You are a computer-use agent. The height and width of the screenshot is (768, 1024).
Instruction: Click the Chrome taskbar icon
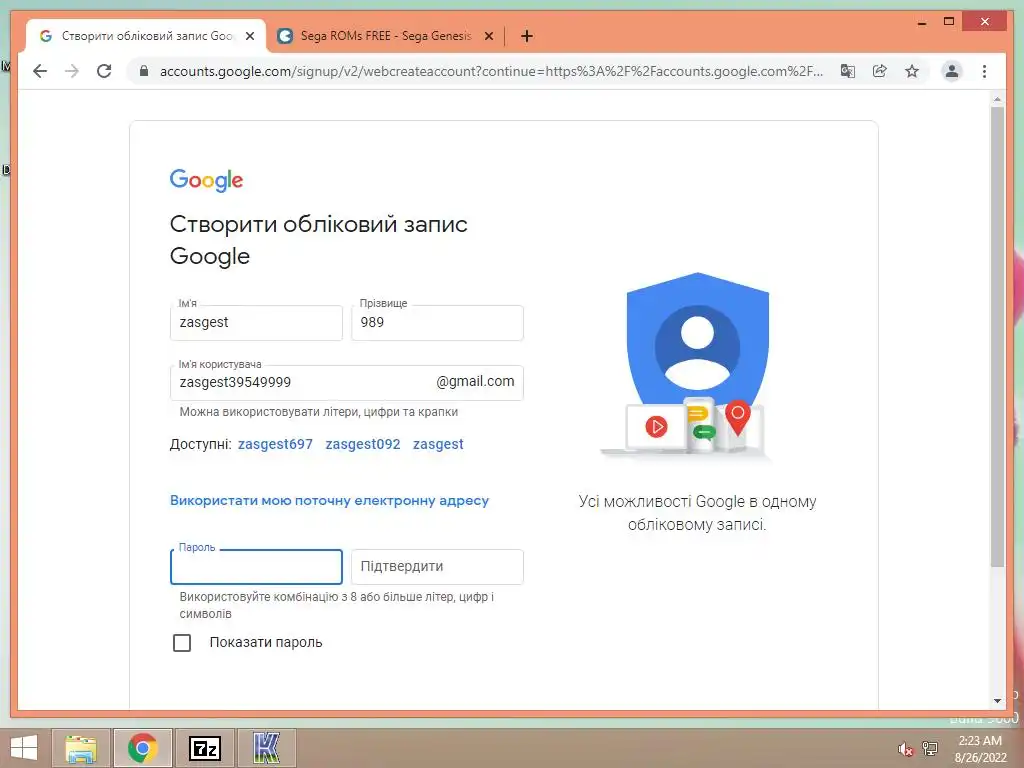point(143,748)
